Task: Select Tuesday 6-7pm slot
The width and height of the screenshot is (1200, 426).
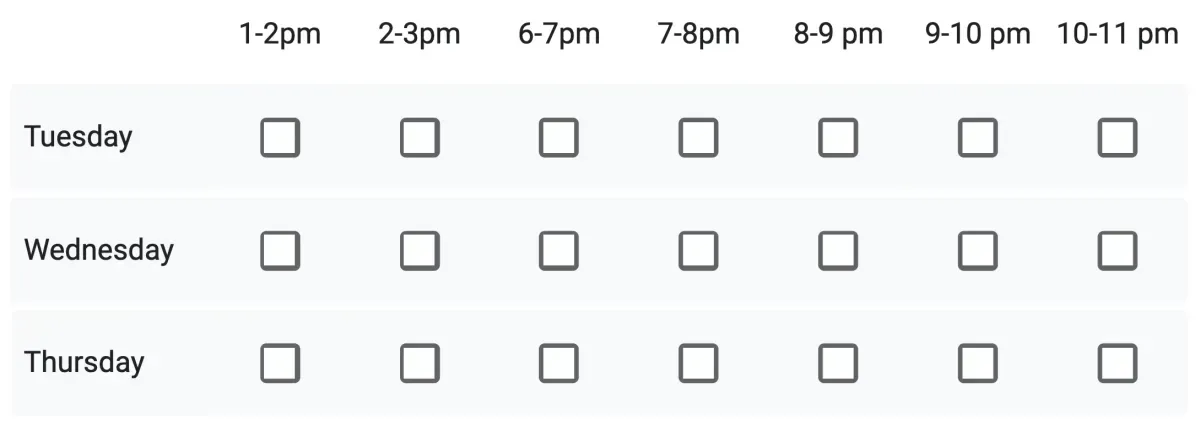Action: [559, 138]
